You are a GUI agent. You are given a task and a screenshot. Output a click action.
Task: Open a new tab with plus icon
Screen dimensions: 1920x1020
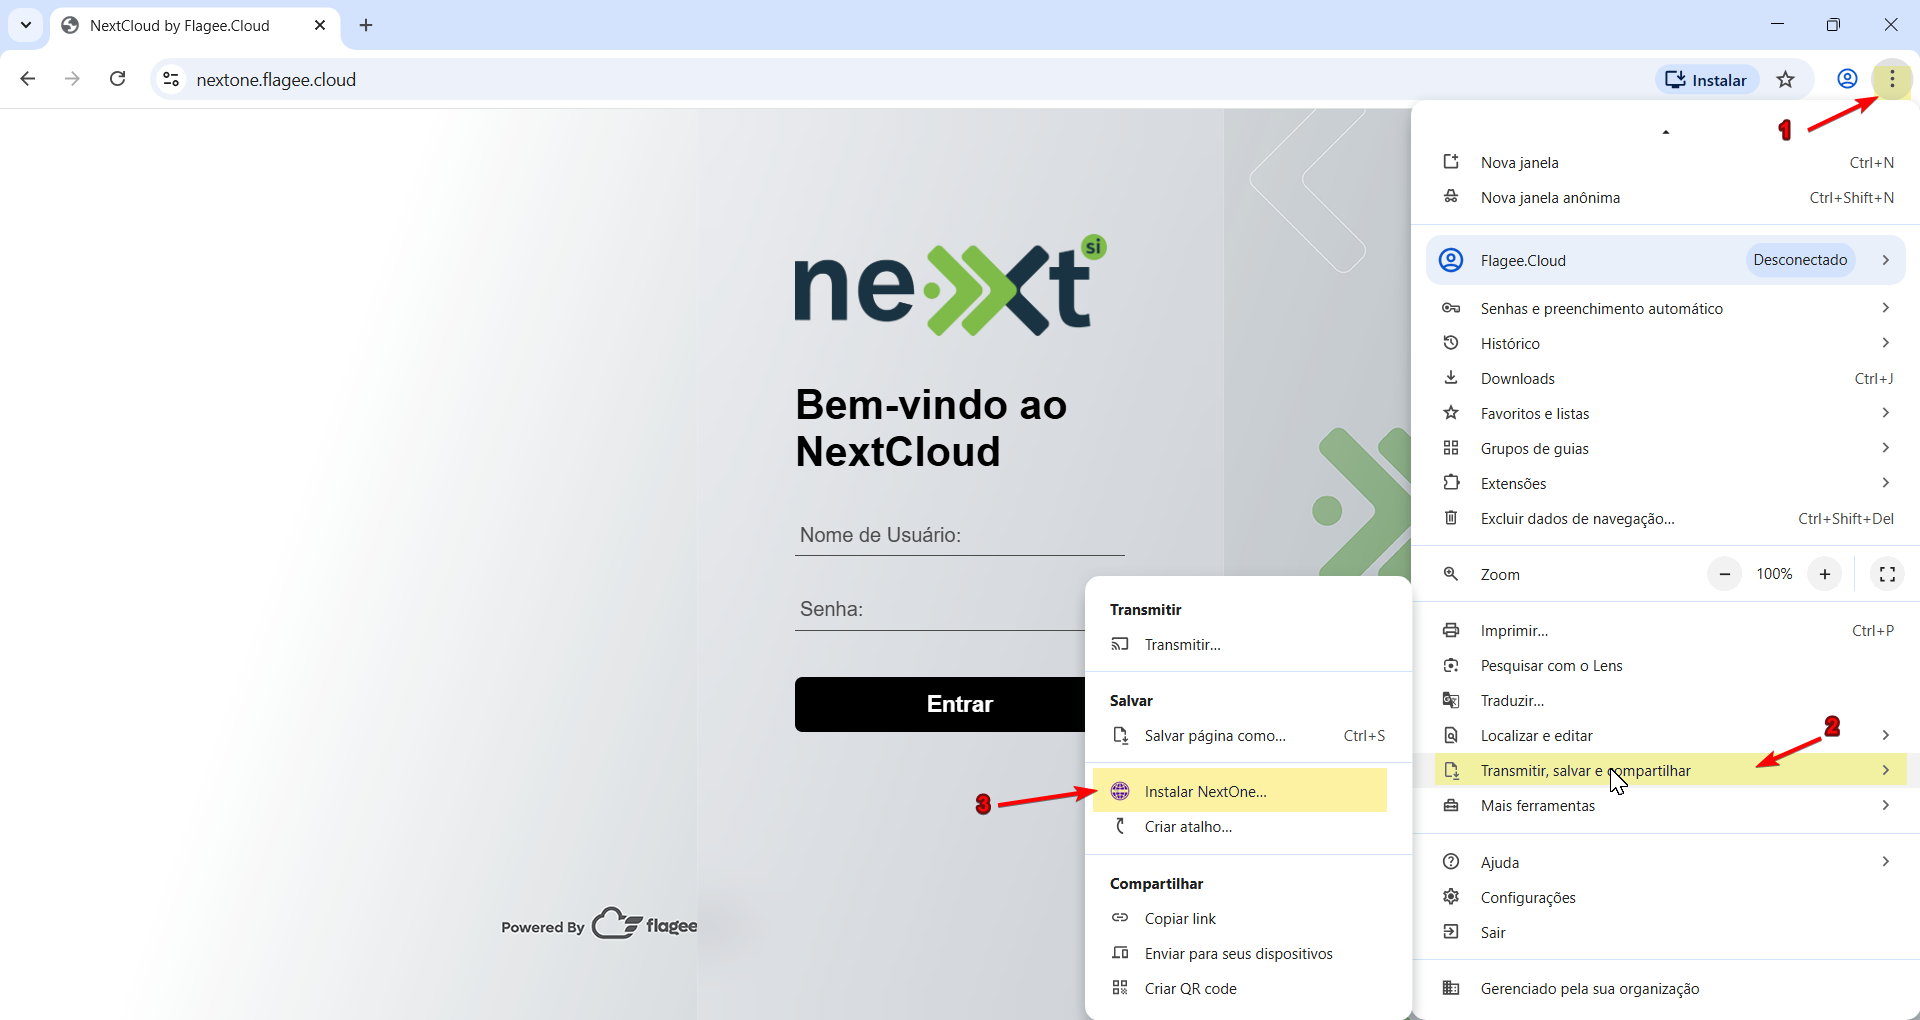tap(366, 25)
